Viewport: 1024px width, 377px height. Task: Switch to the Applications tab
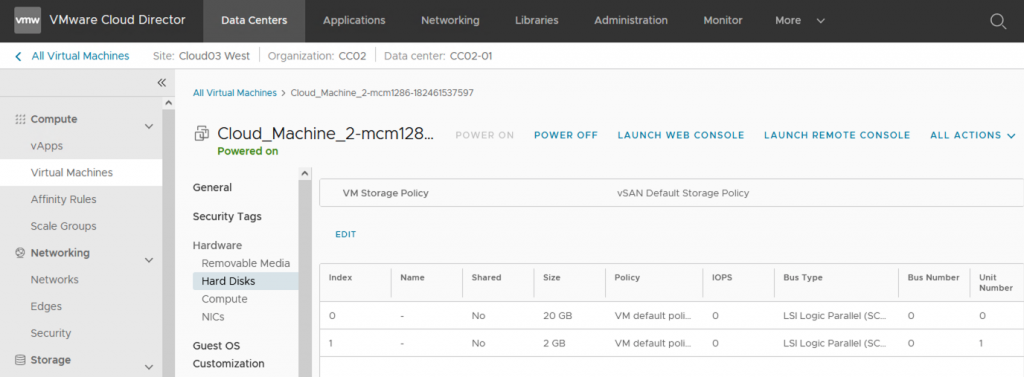tap(354, 20)
